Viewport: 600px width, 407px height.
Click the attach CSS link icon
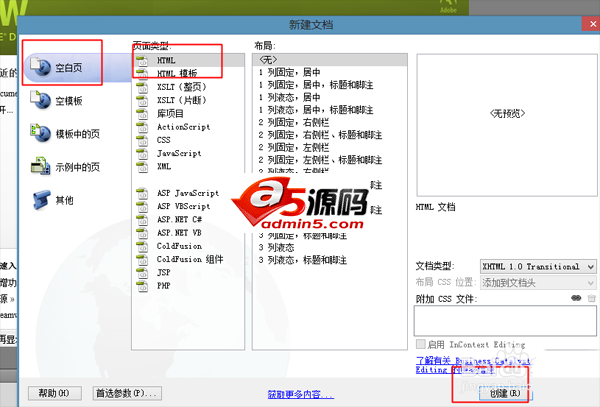576,298
